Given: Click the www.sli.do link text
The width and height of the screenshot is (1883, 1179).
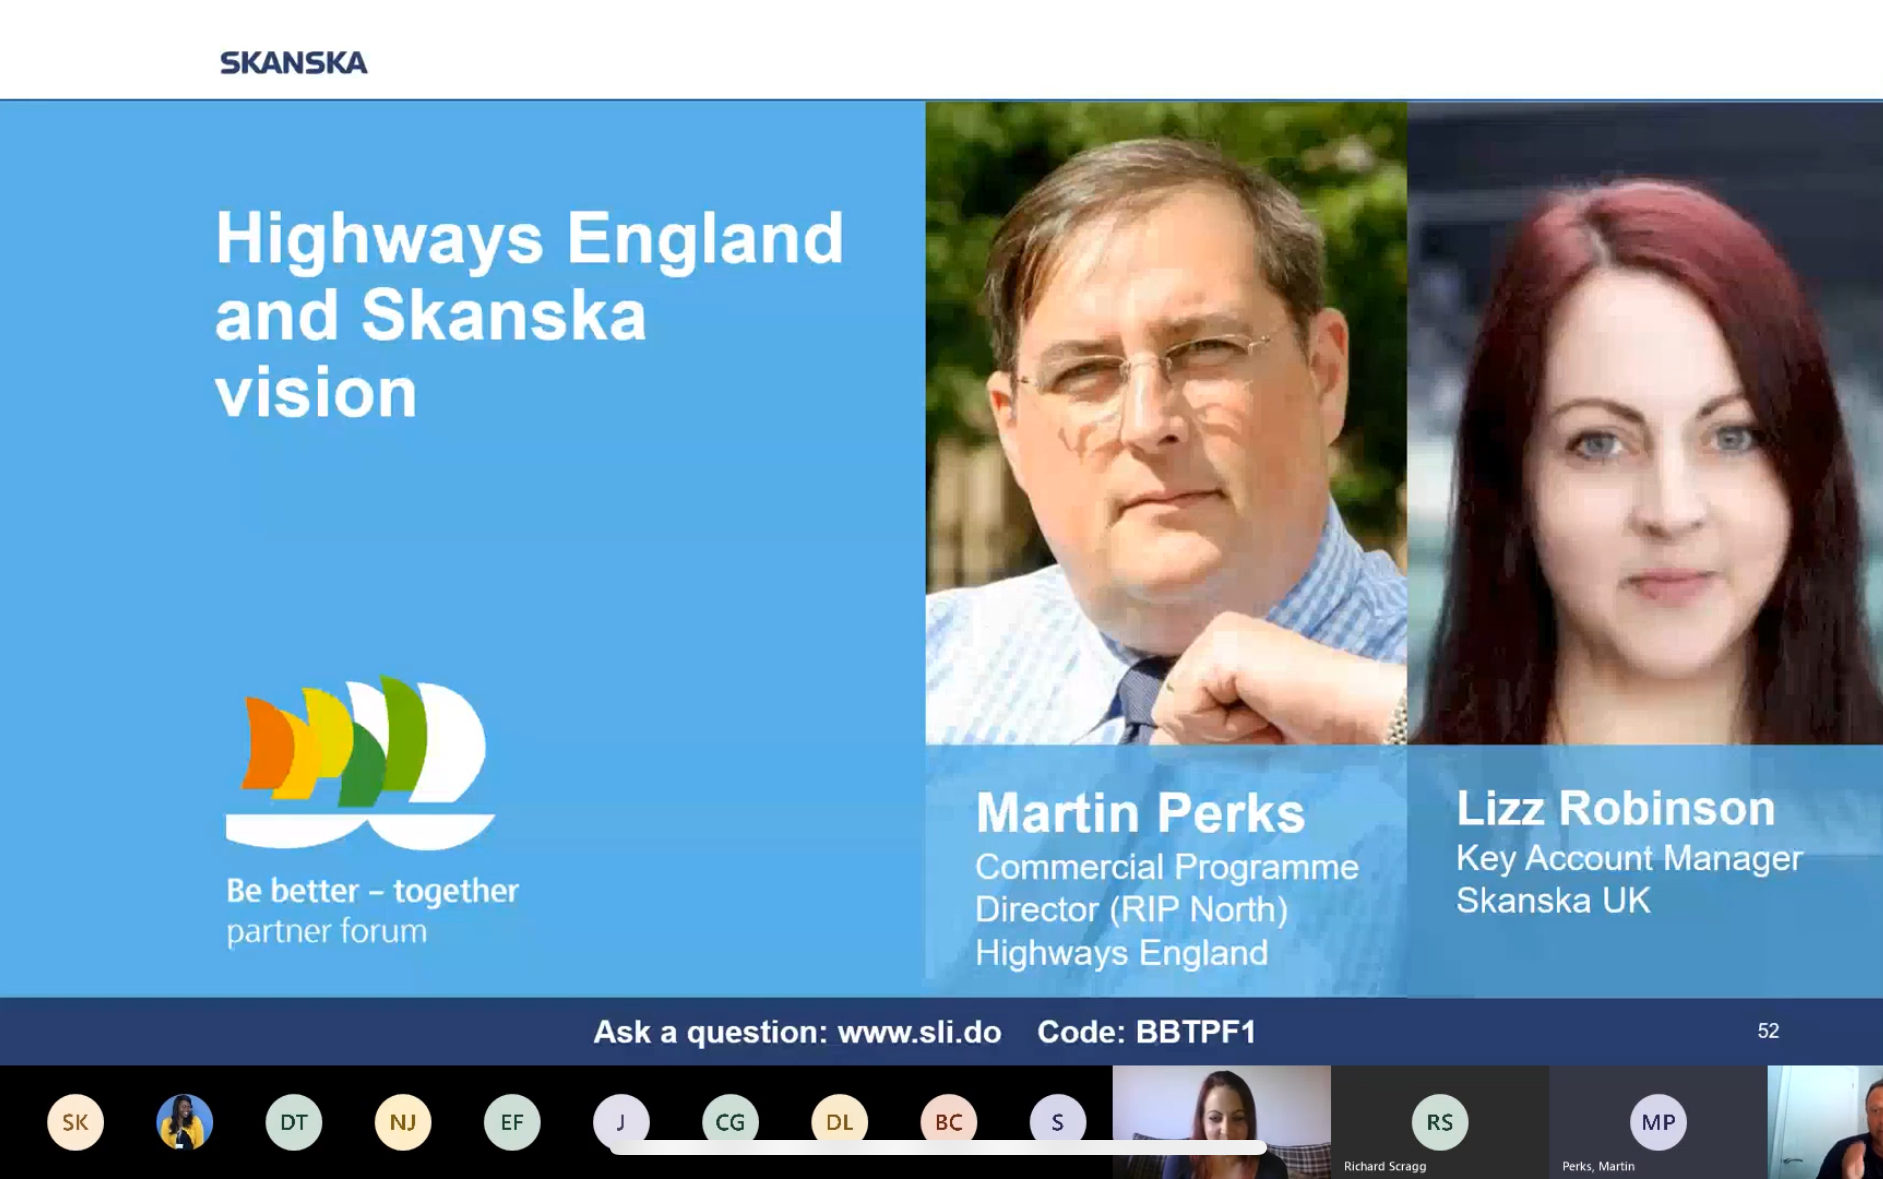Looking at the screenshot, I should tap(919, 1032).
